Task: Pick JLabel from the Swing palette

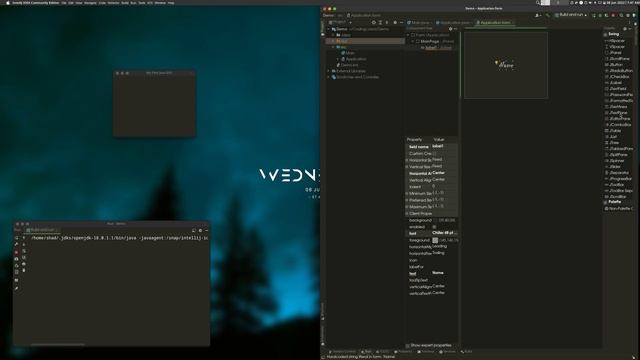Action: 614,82
